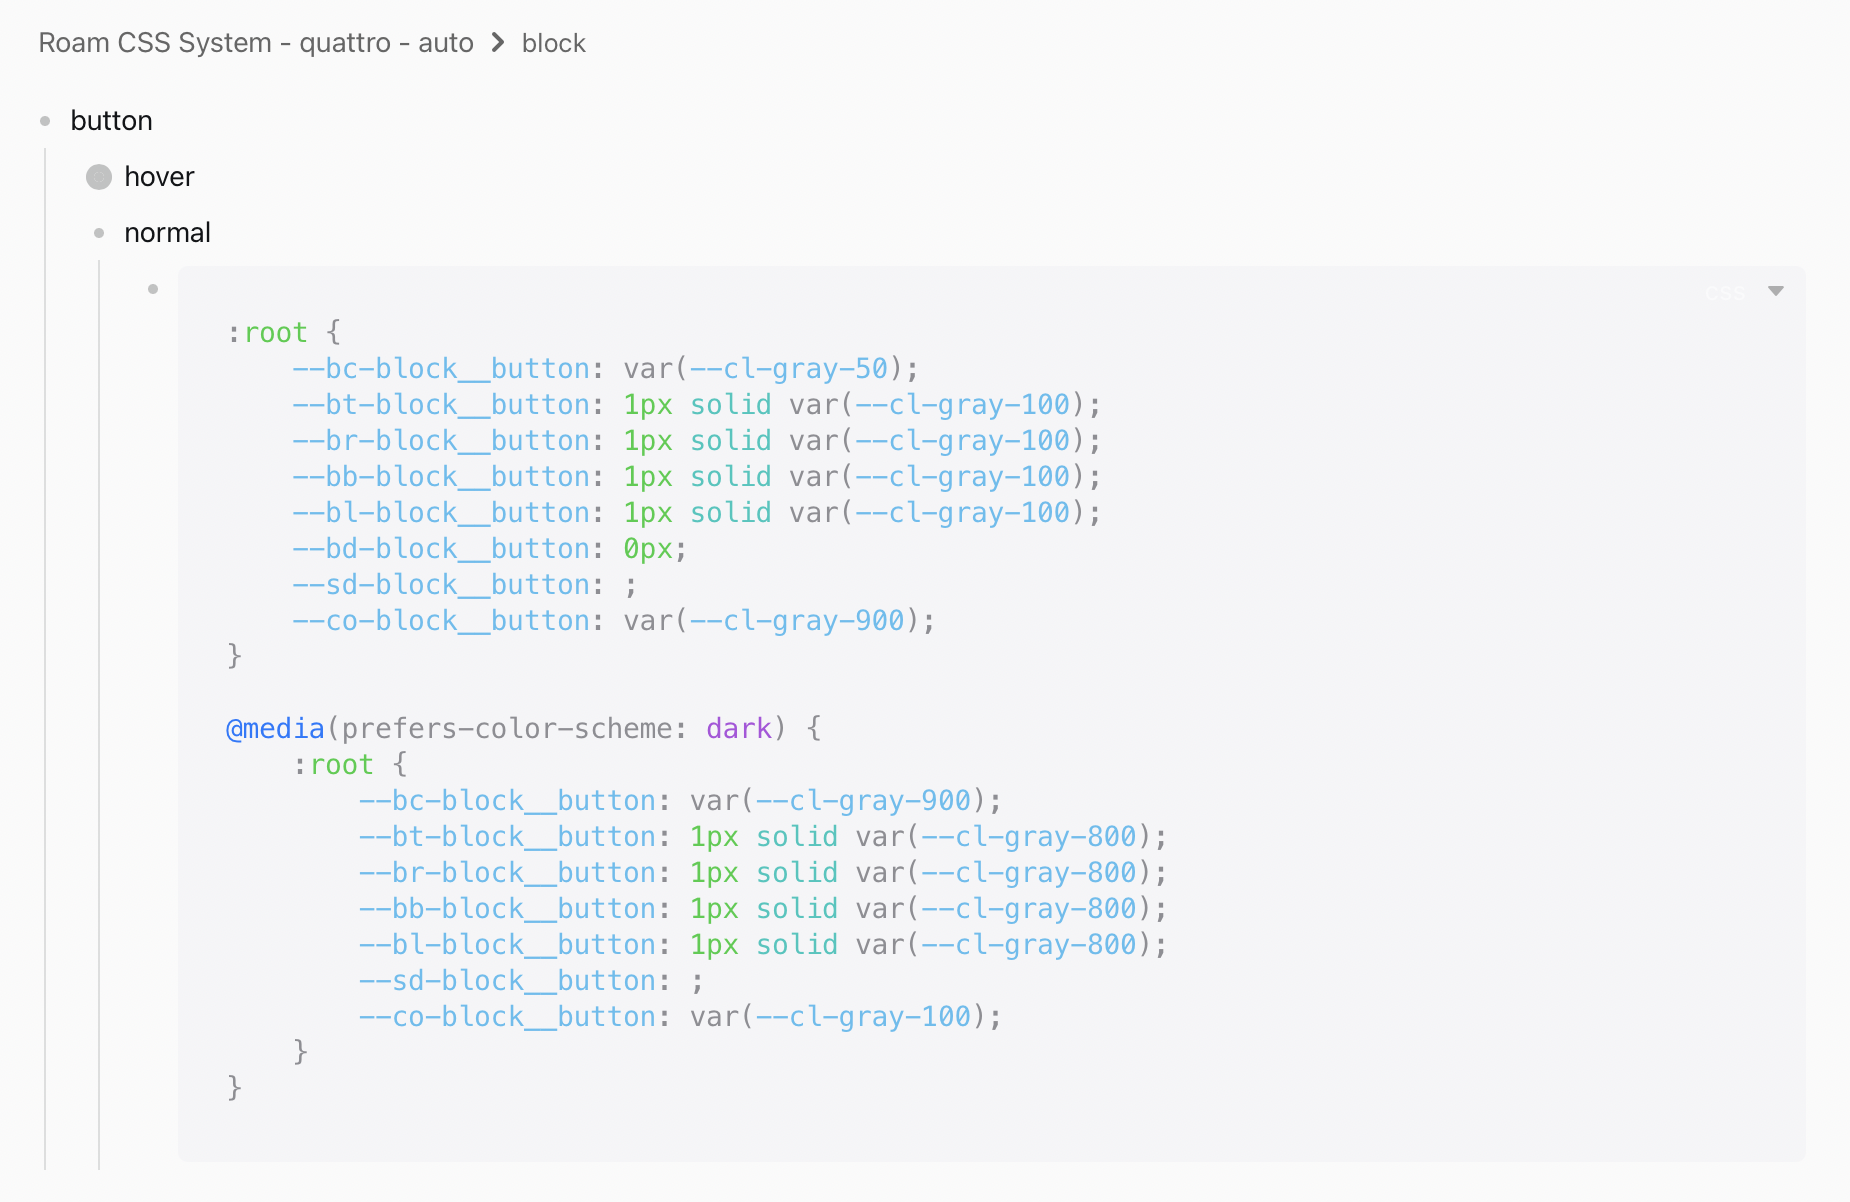Viewport: 1850px width, 1202px height.
Task: Click the @media keyword in the code
Action: (275, 728)
